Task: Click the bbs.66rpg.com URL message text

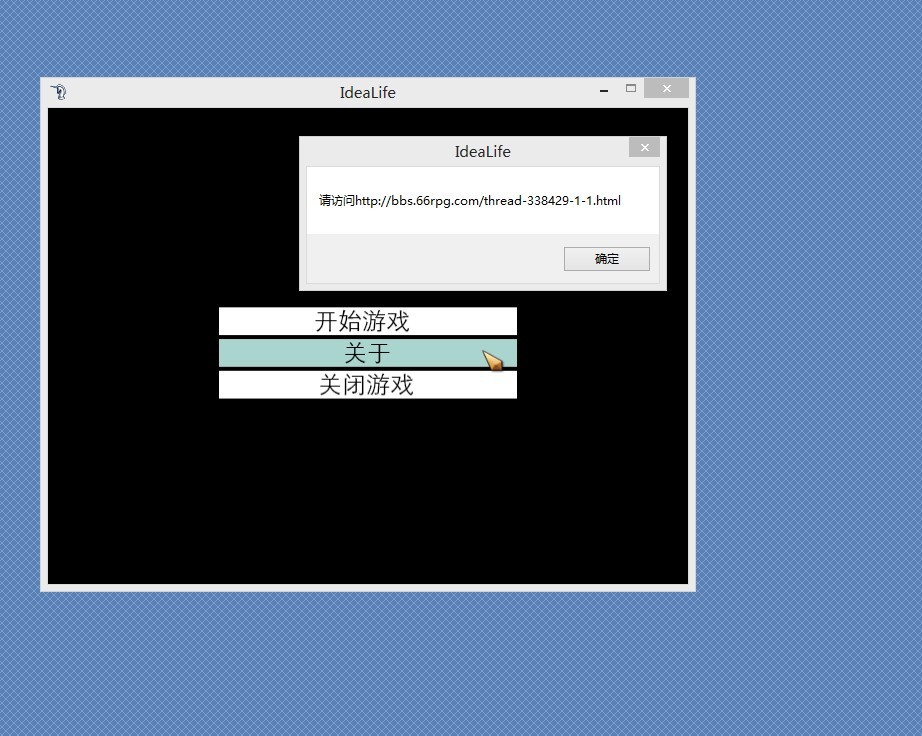Action: 469,201
